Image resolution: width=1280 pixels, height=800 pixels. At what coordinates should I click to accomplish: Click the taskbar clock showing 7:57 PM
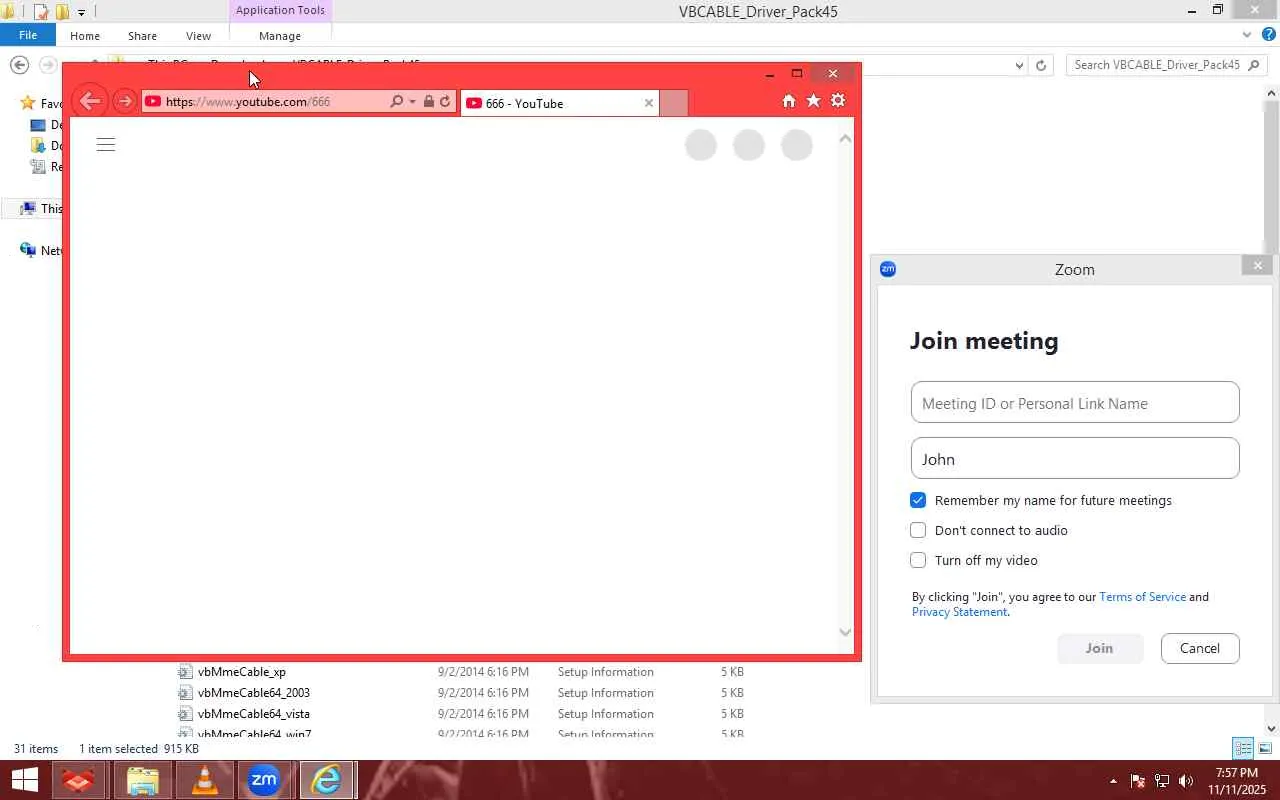click(1237, 781)
